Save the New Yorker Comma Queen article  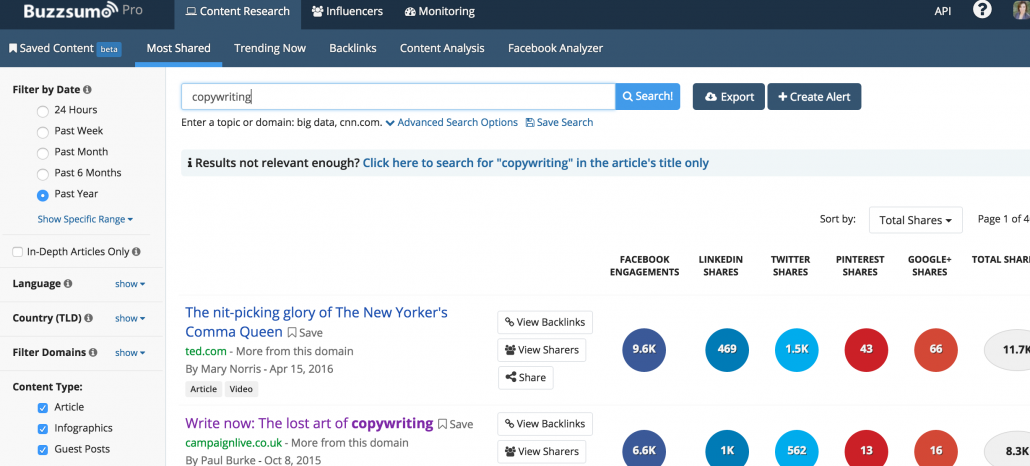305,333
